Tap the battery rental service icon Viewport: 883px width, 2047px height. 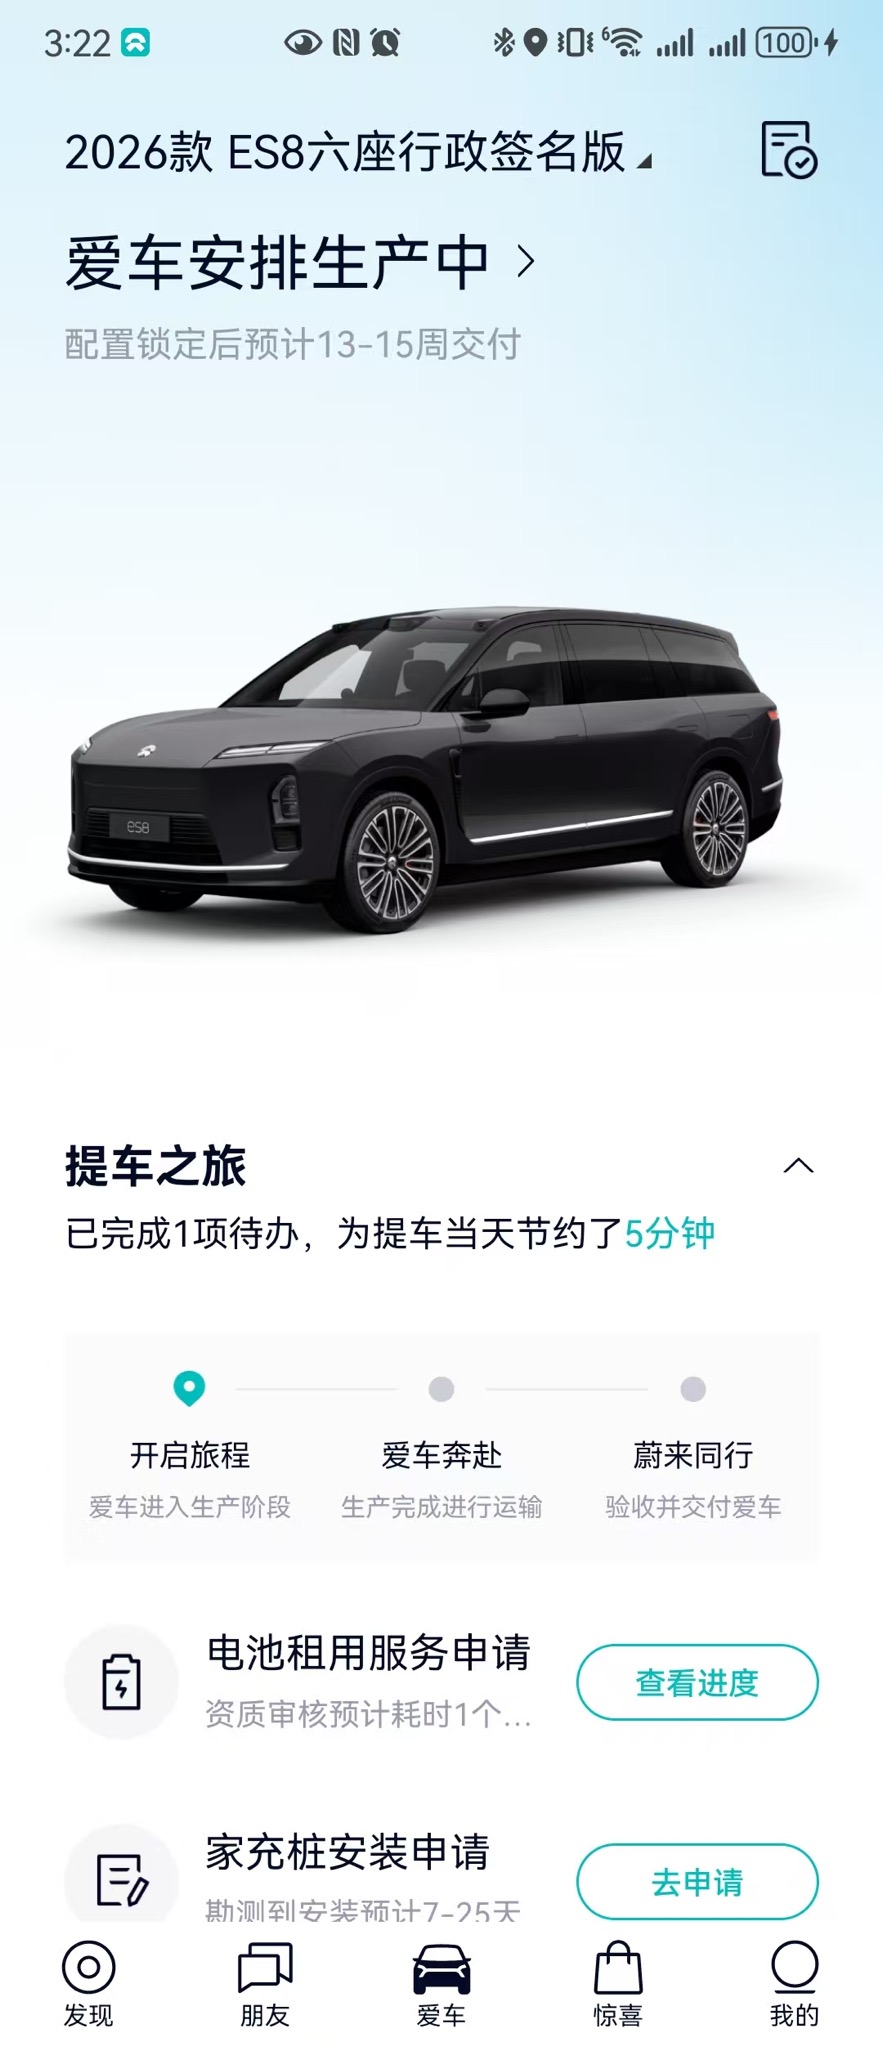pyautogui.click(x=121, y=1682)
